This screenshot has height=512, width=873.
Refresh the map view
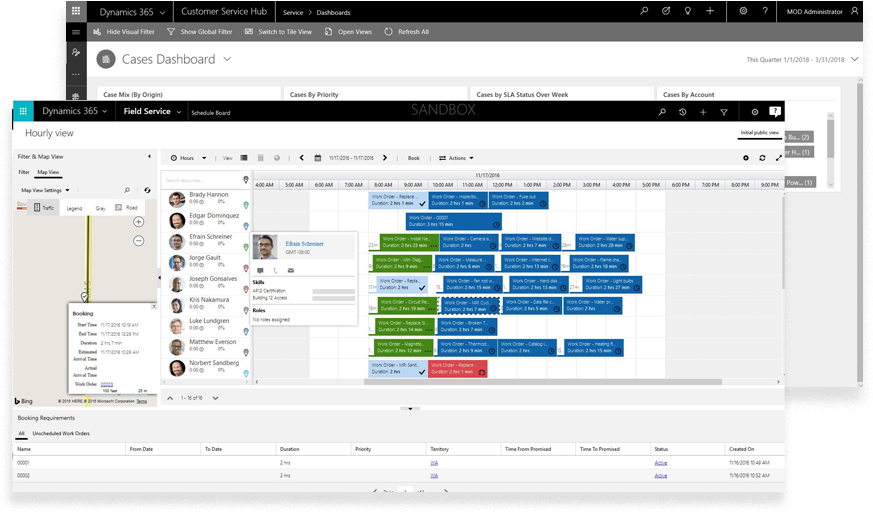click(147, 190)
